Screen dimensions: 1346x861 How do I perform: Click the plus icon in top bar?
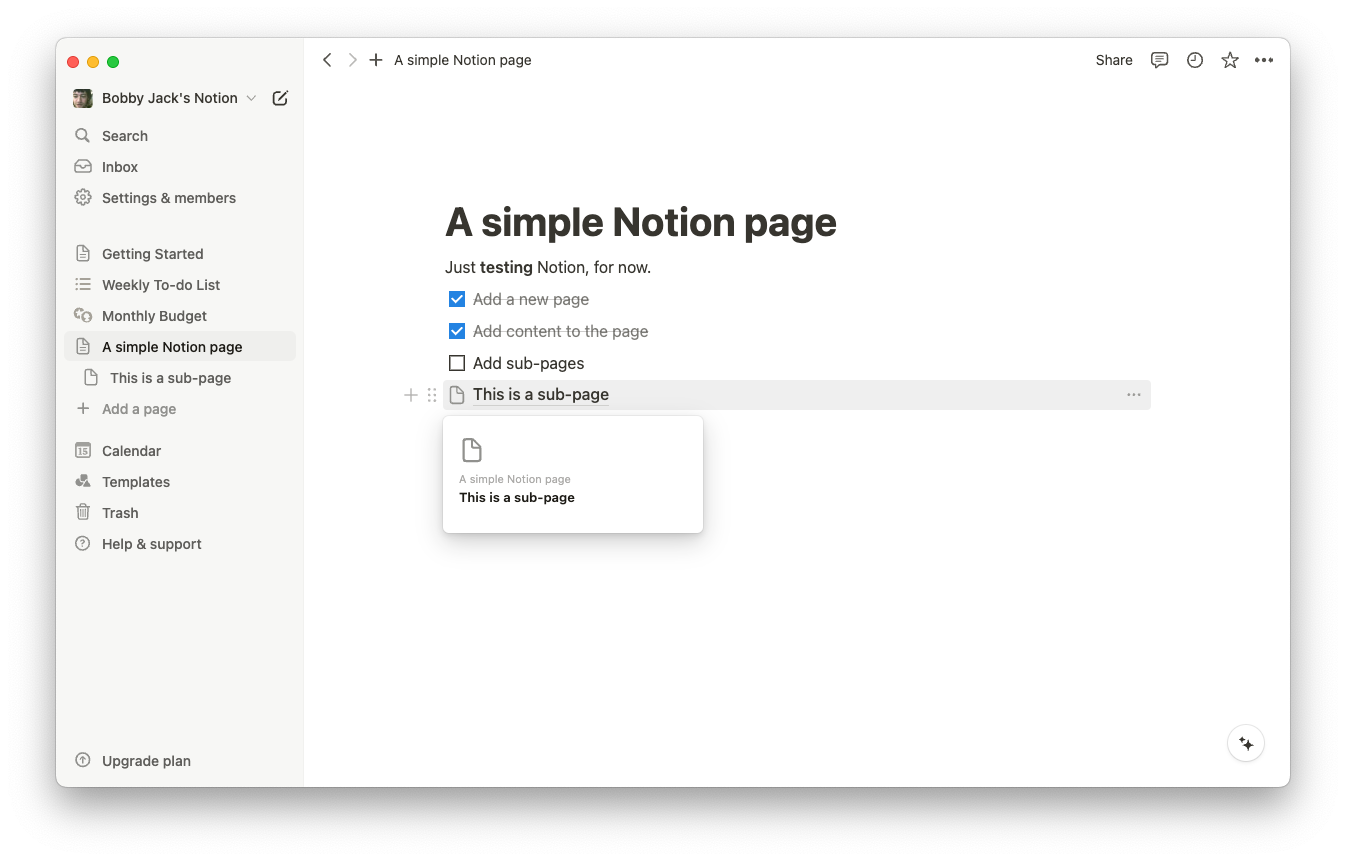[376, 60]
